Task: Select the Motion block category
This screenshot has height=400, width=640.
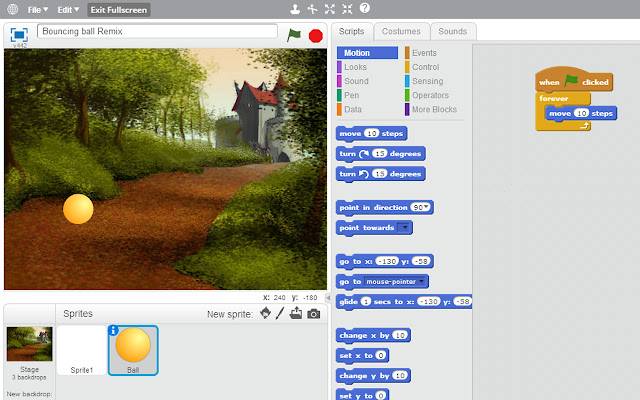Action: coord(367,53)
